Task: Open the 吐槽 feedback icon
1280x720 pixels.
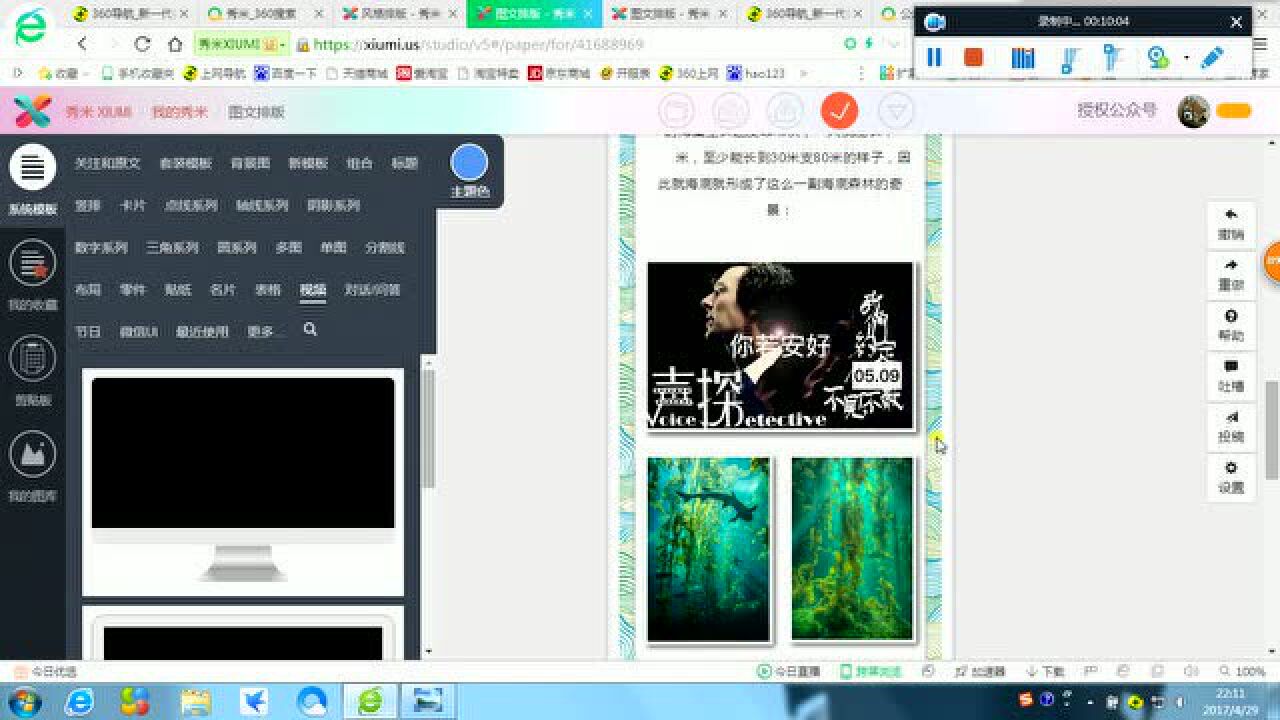Action: coord(1231,367)
